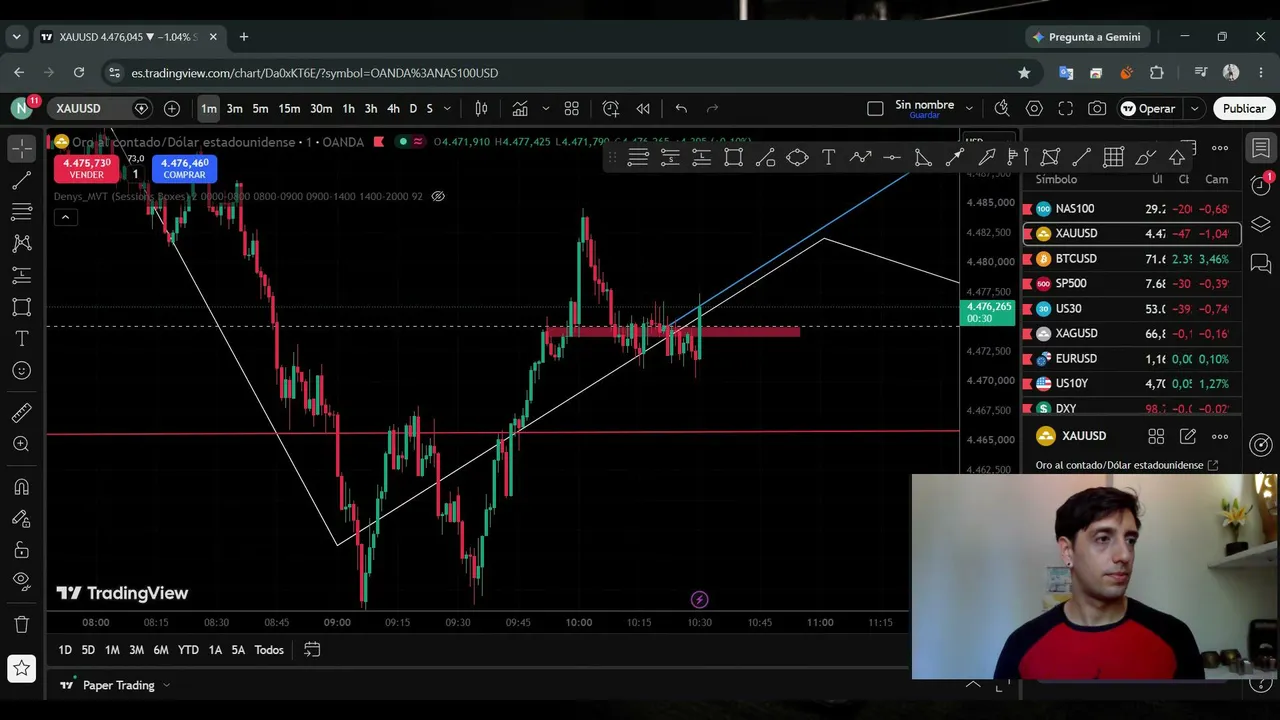Viewport: 1280px width, 720px height.
Task: Open geometric shapes tool in left sidebar
Action: pos(22,308)
